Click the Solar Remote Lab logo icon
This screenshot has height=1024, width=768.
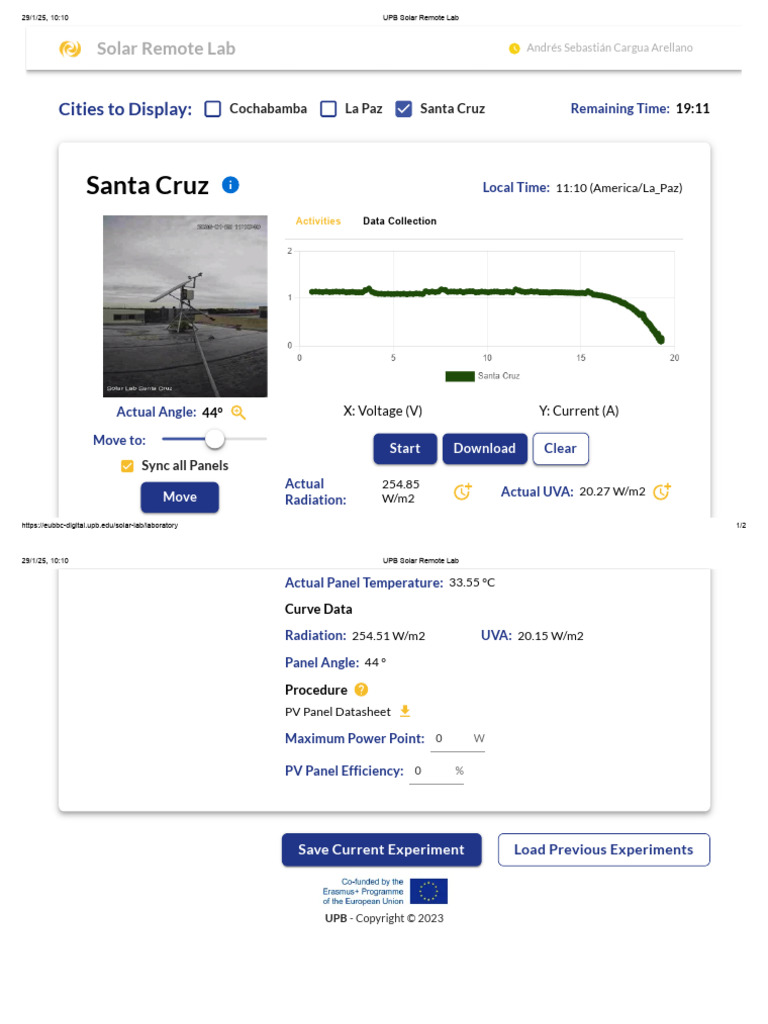pyautogui.click(x=70, y=48)
